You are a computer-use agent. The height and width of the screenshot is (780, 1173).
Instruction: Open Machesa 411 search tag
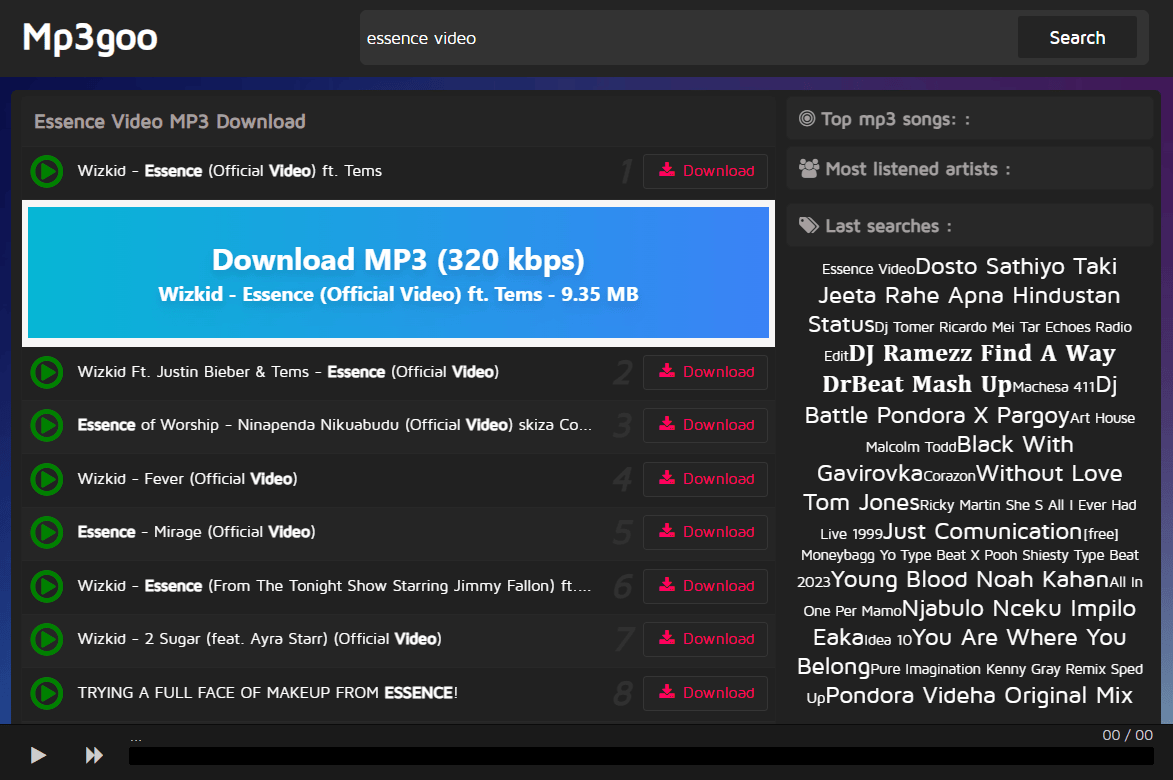click(x=1053, y=387)
